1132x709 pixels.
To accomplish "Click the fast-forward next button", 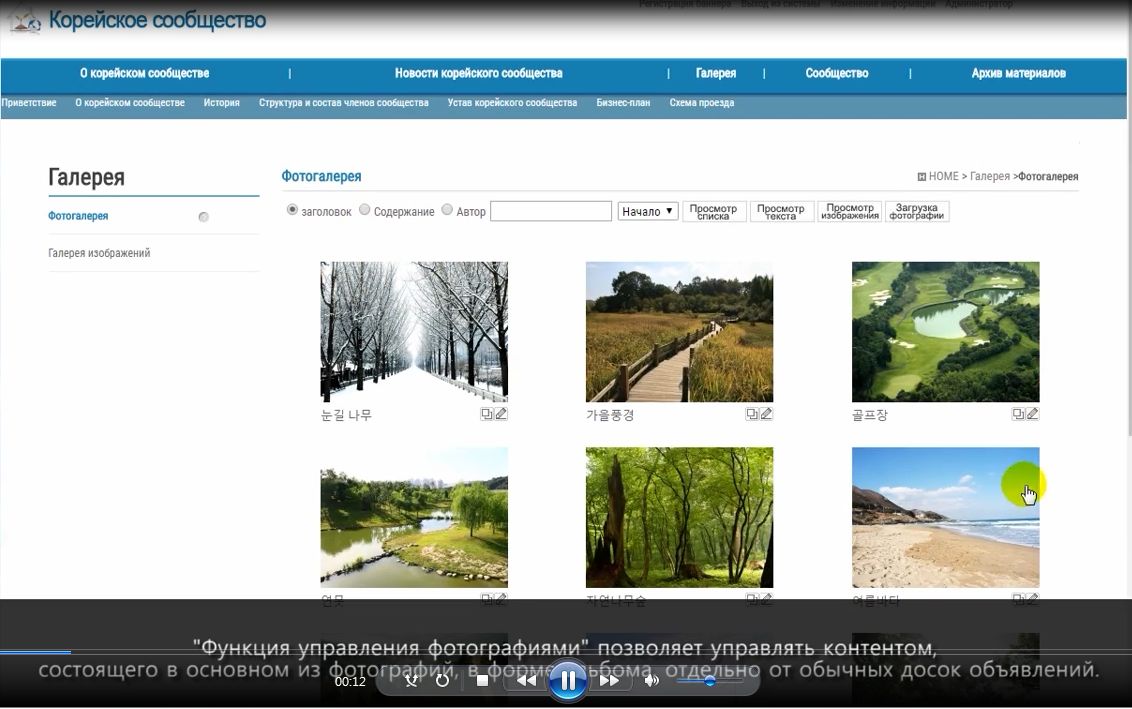I will pos(608,681).
